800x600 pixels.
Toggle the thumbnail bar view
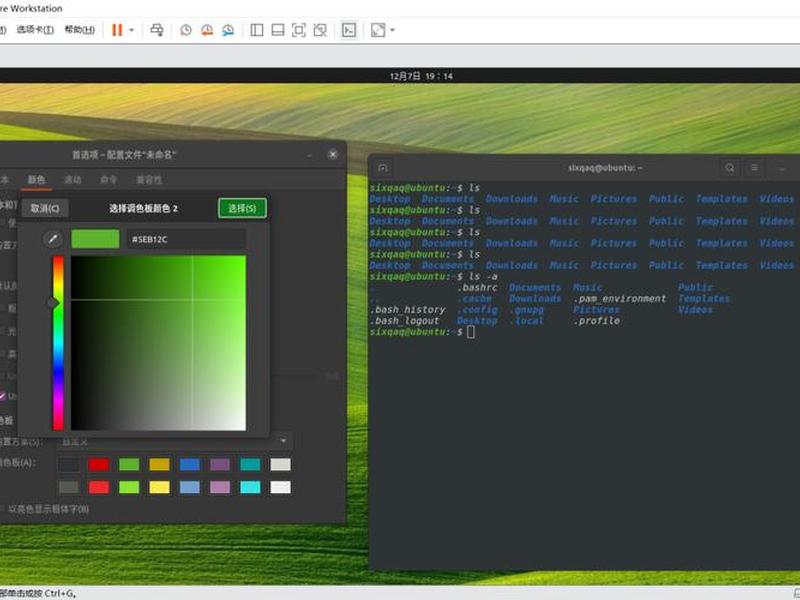(x=278, y=30)
